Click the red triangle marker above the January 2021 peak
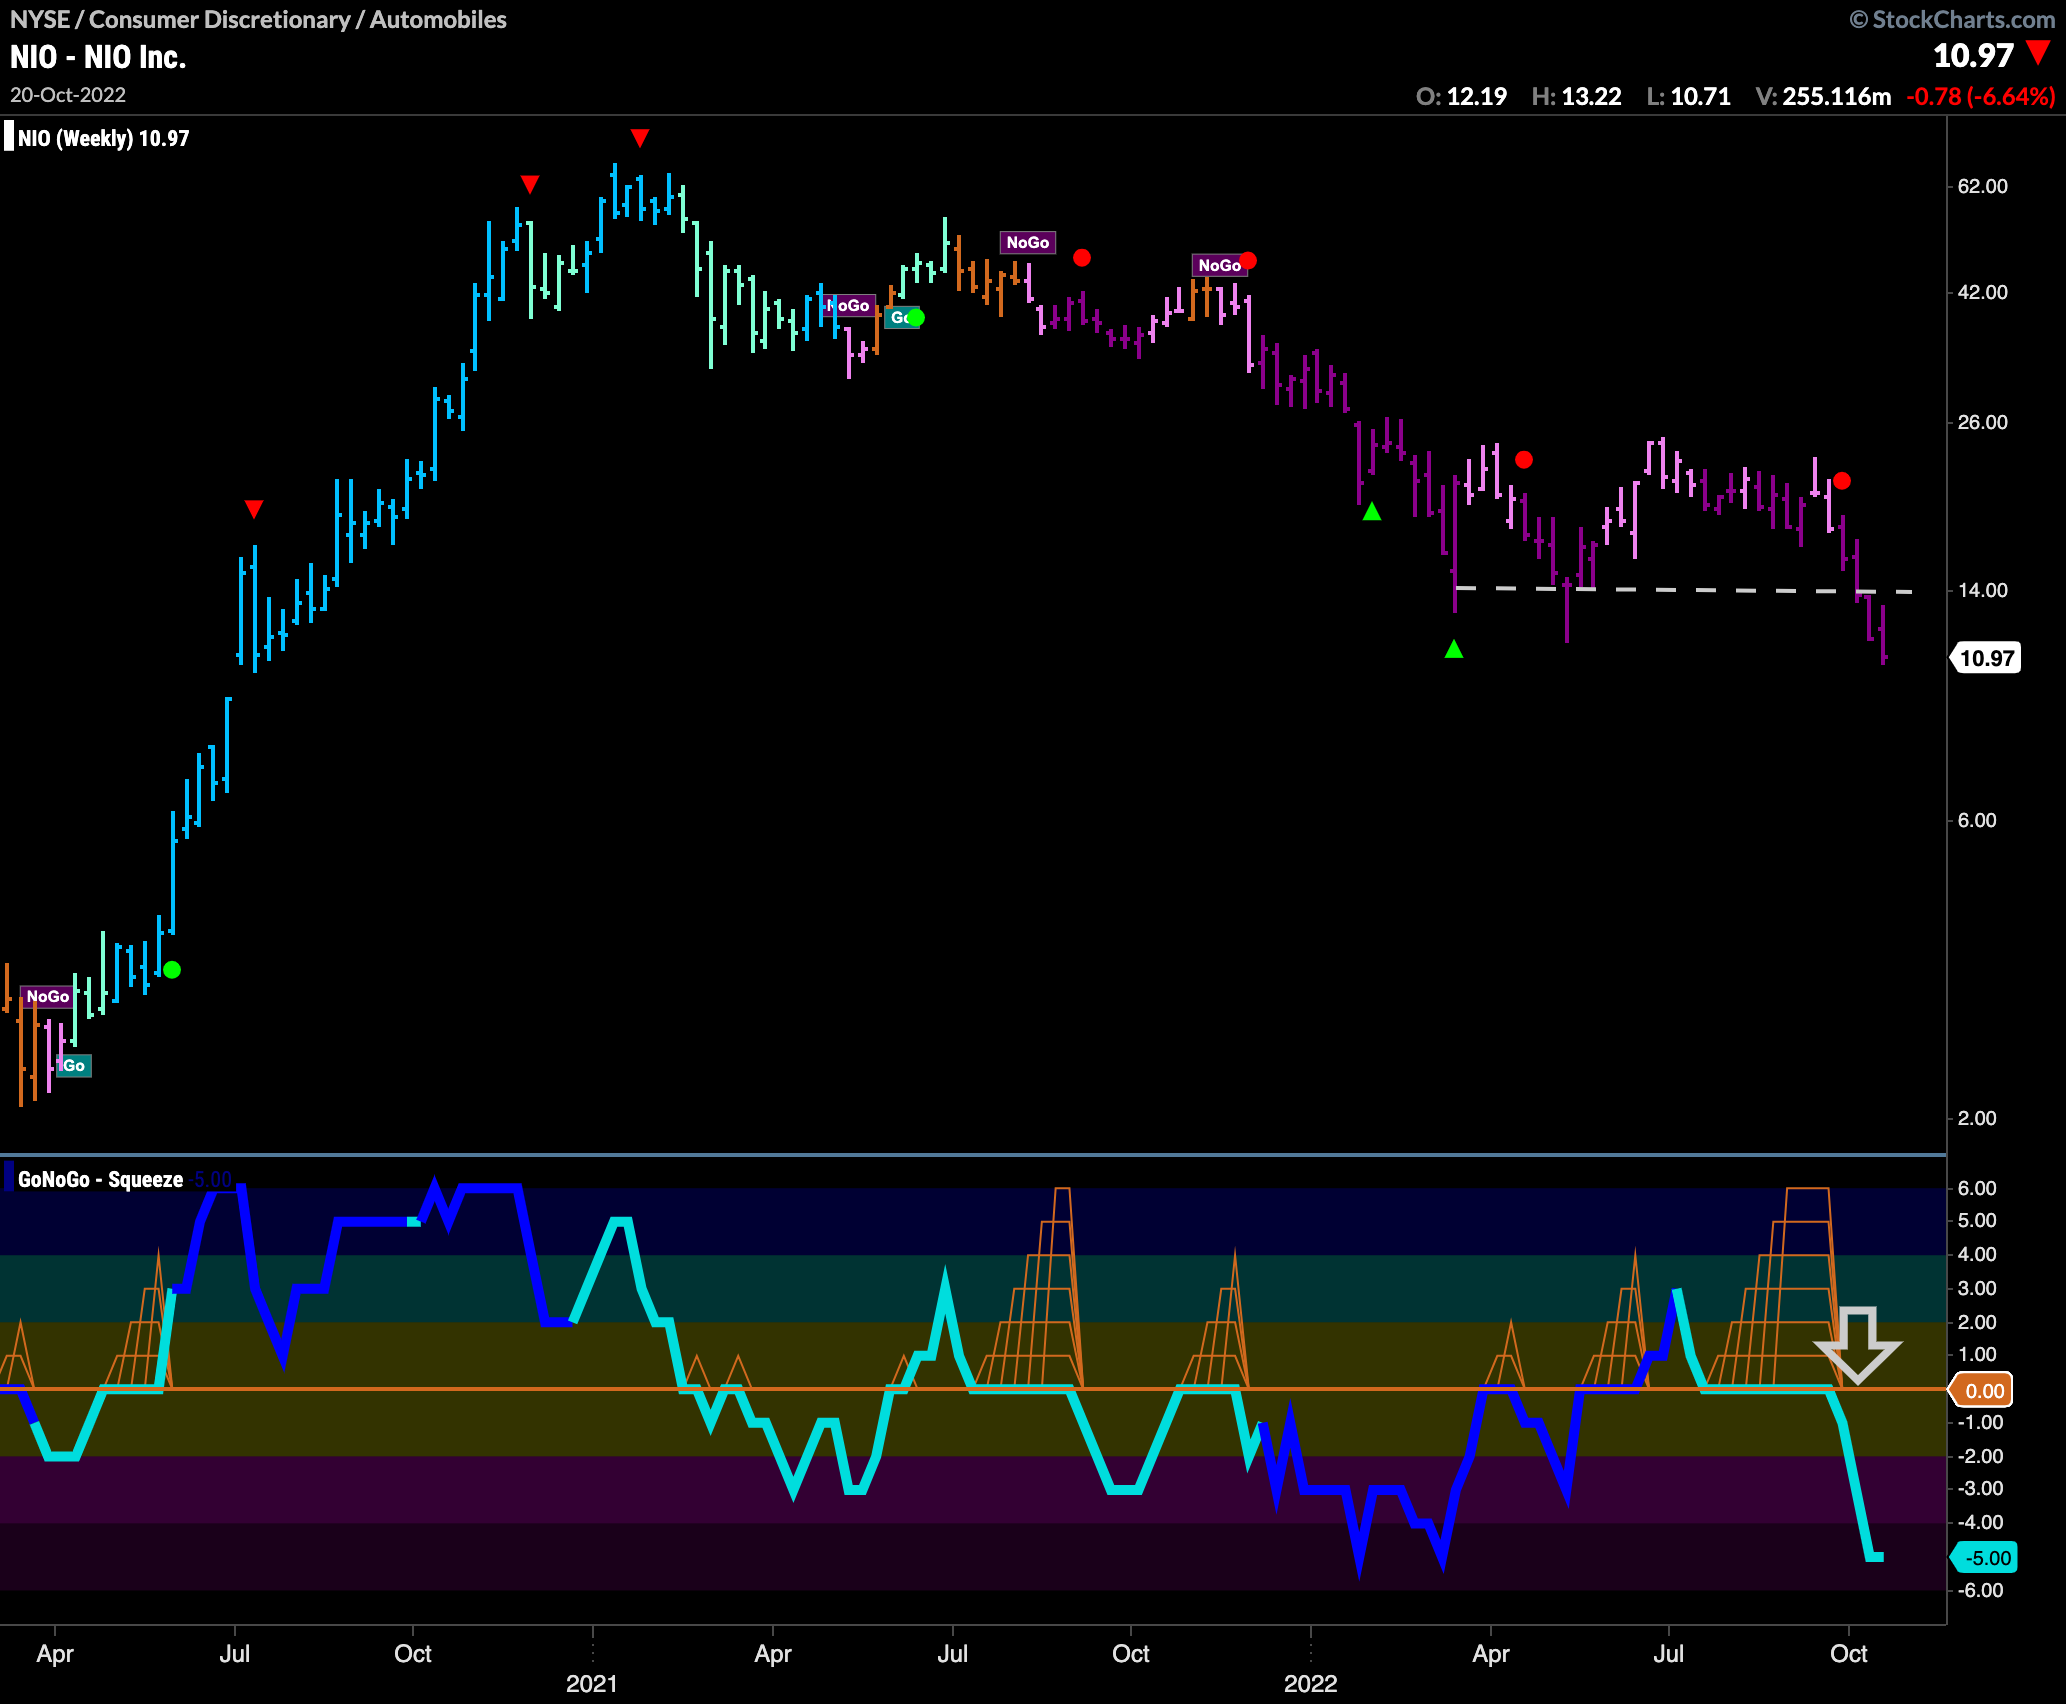Viewport: 2066px width, 1704px height. 640,137
